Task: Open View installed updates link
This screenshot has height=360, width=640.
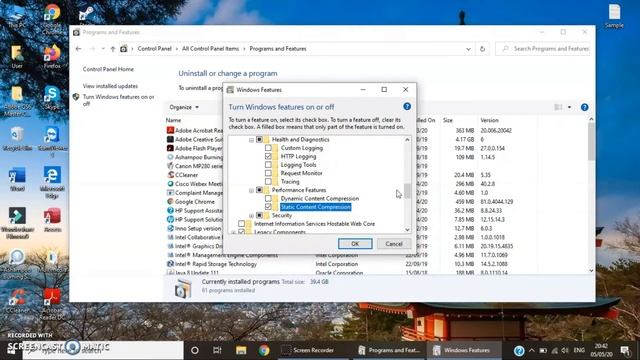Action: click(110, 86)
